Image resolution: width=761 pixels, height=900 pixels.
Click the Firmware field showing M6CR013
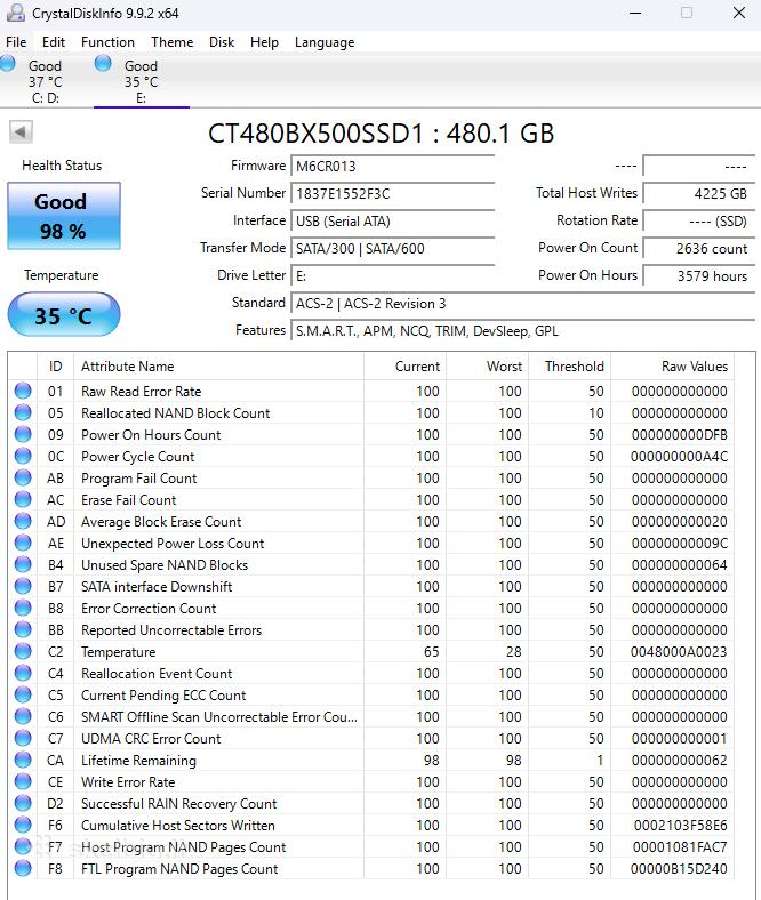coord(393,166)
